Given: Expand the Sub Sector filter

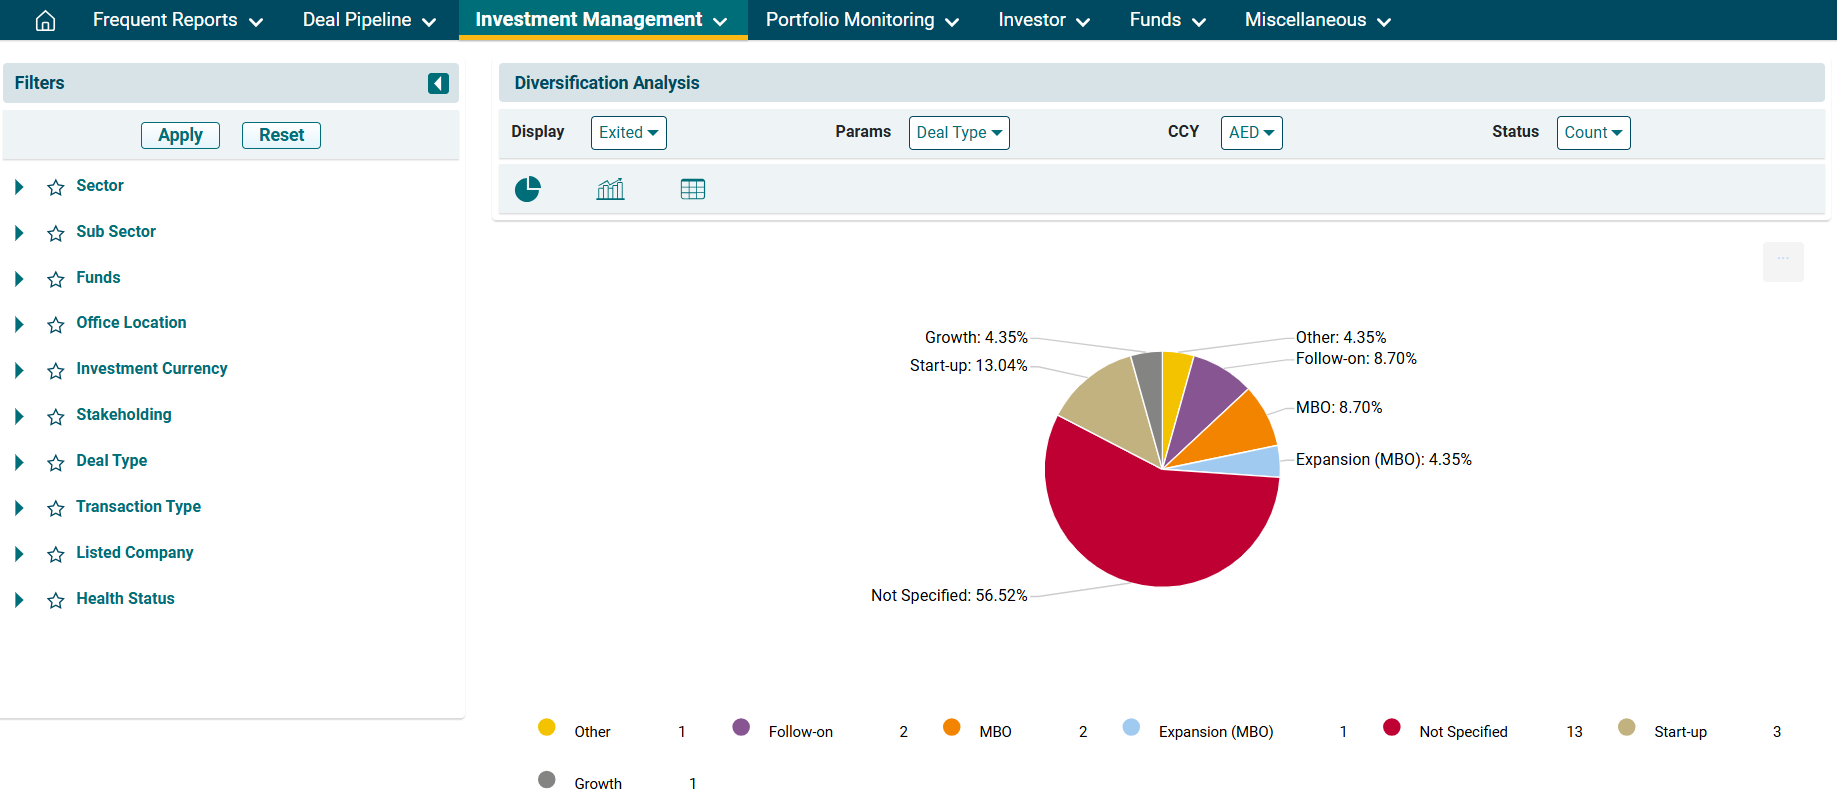Looking at the screenshot, I should [19, 233].
